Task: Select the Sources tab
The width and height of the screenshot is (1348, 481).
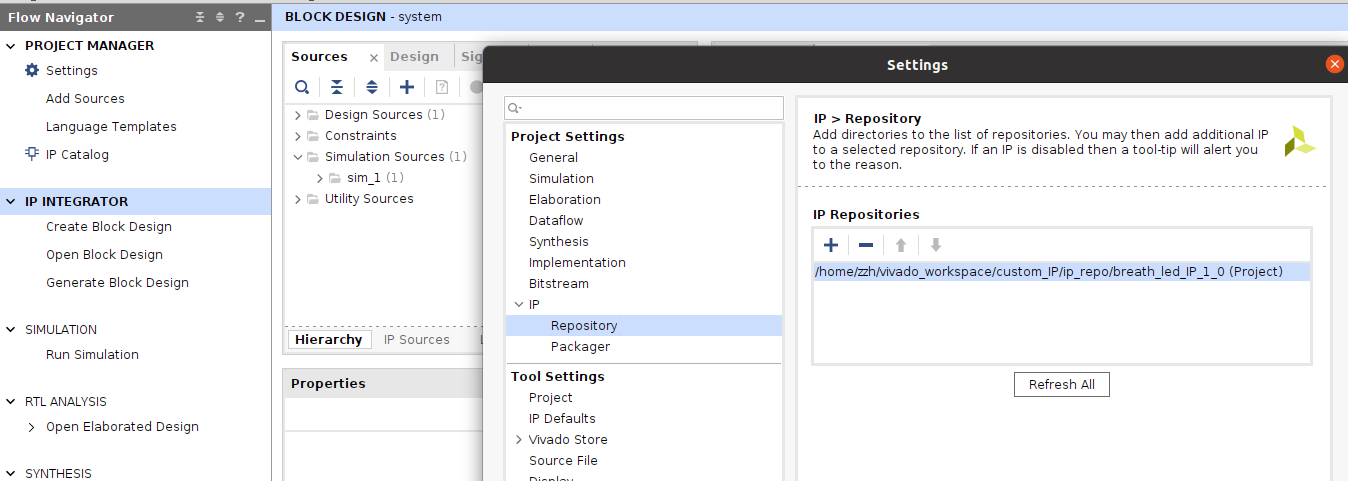Action: tap(320, 57)
